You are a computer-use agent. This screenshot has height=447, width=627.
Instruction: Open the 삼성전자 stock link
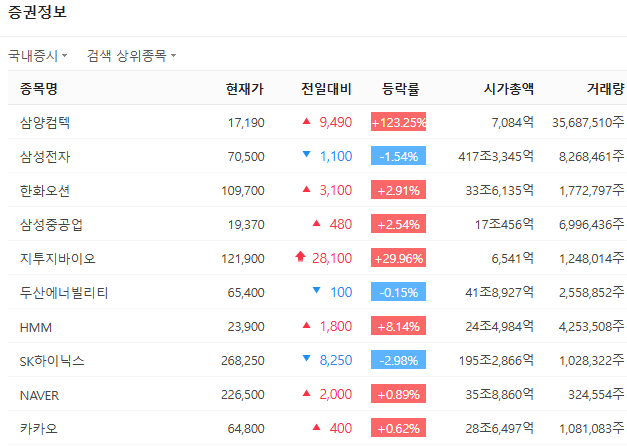tap(45, 156)
